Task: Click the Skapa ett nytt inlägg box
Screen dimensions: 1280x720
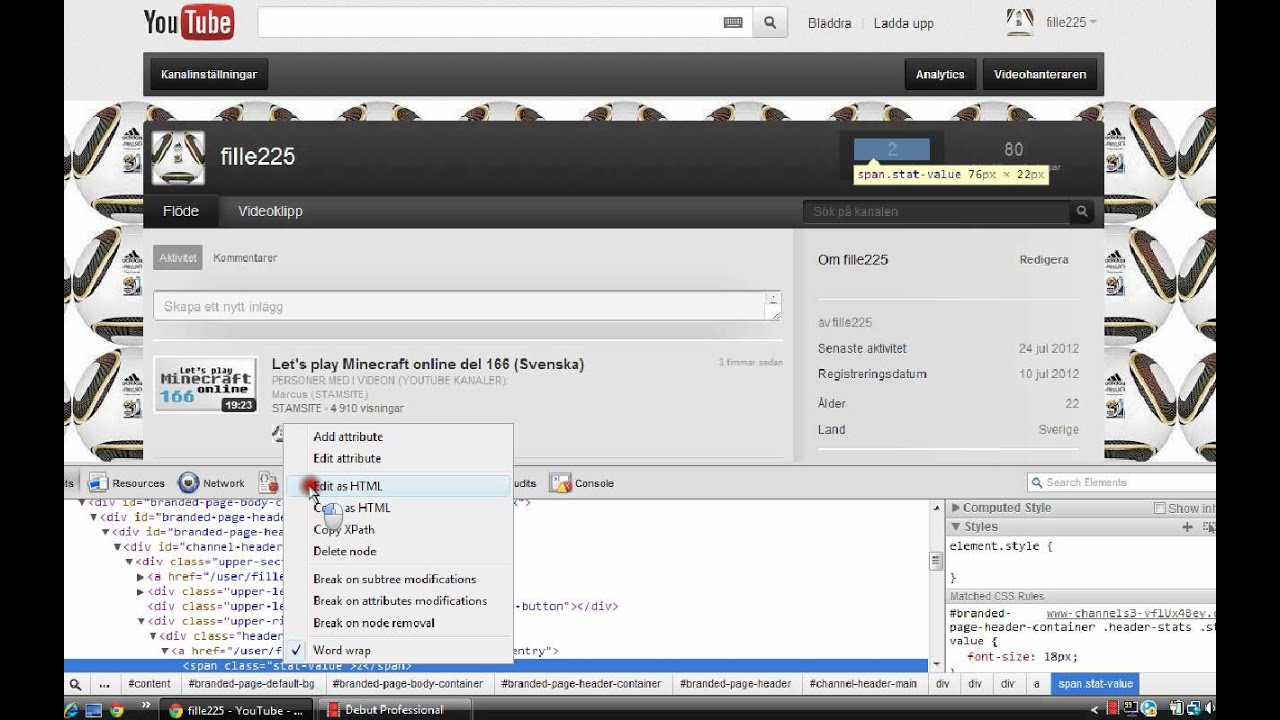Action: tap(467, 306)
